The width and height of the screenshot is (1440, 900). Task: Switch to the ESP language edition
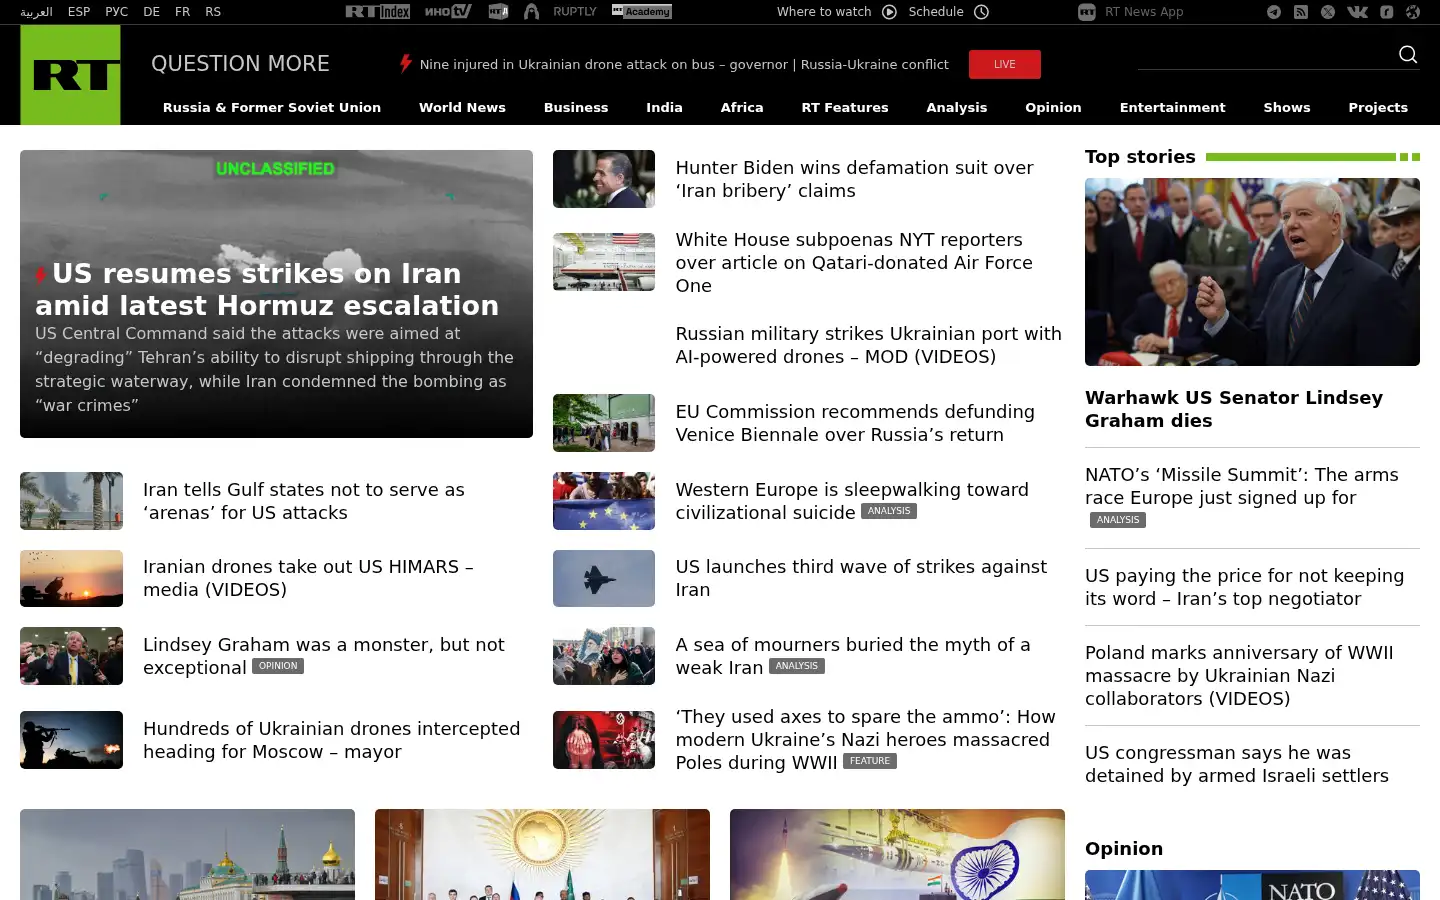pyautogui.click(x=79, y=12)
